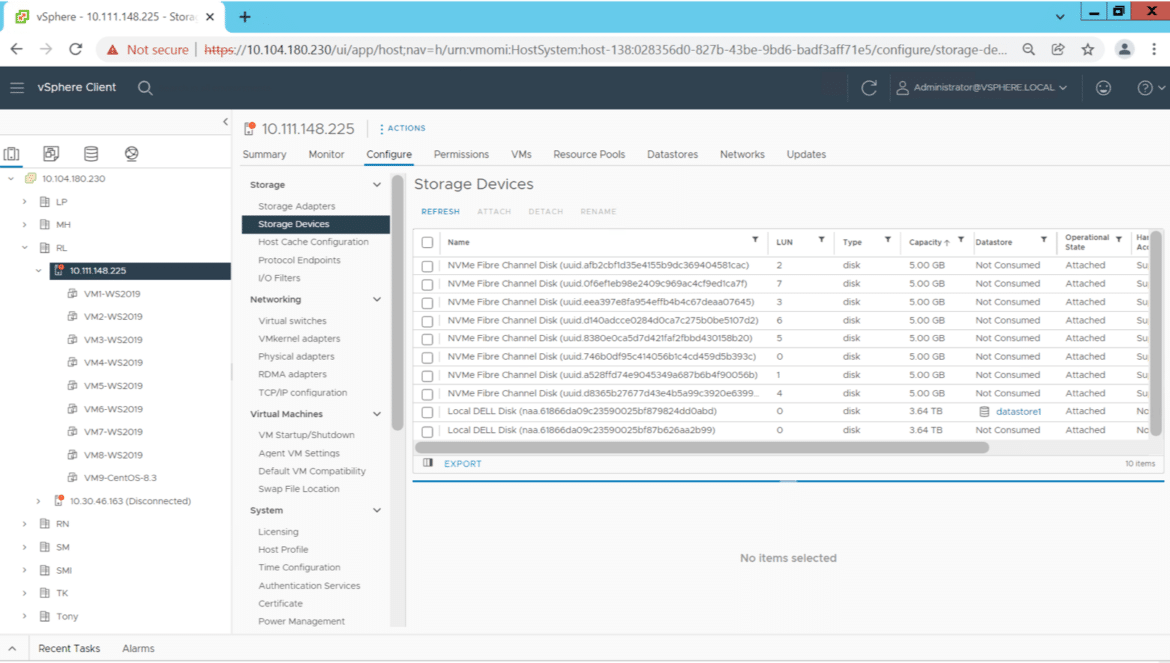This screenshot has width=1170, height=663.
Task: Click the Operational State column filter icon
Action: 1119,240
